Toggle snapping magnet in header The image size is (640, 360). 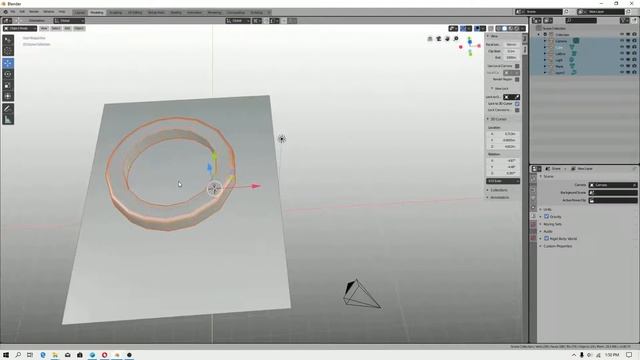[x=266, y=20]
